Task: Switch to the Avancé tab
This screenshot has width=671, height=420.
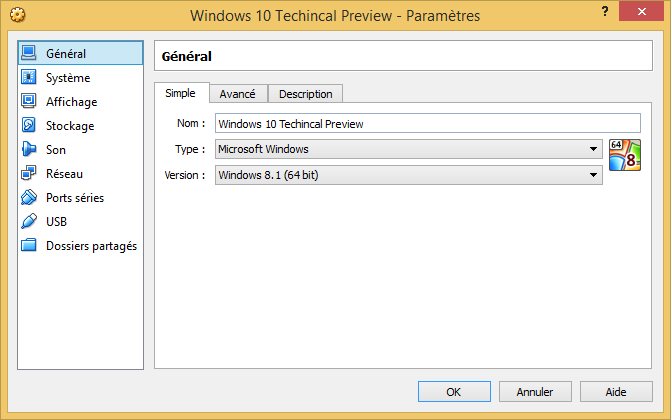Action: click(x=238, y=94)
